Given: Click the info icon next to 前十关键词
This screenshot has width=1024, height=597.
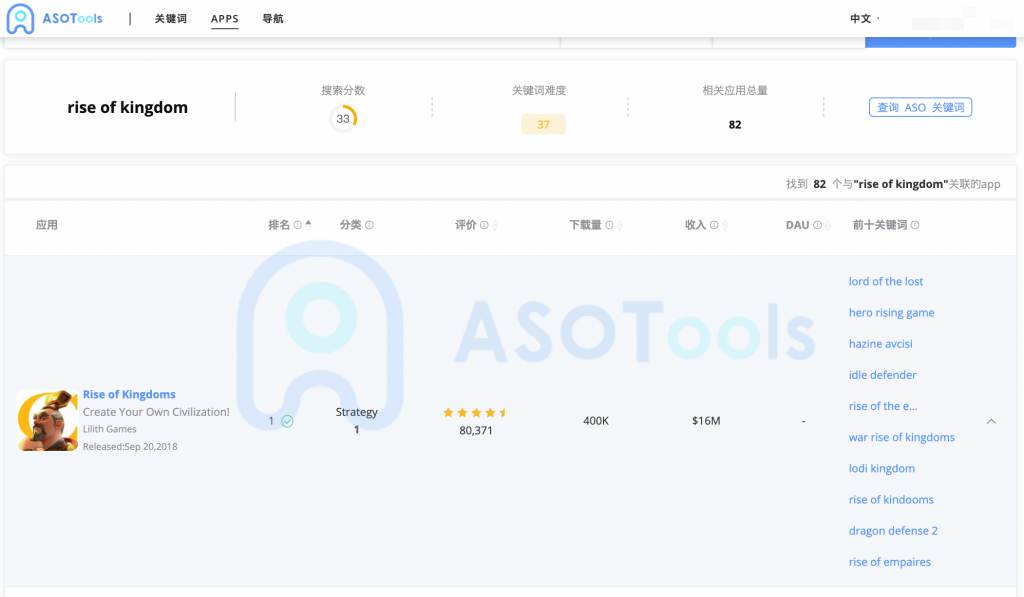Looking at the screenshot, I should (x=915, y=225).
